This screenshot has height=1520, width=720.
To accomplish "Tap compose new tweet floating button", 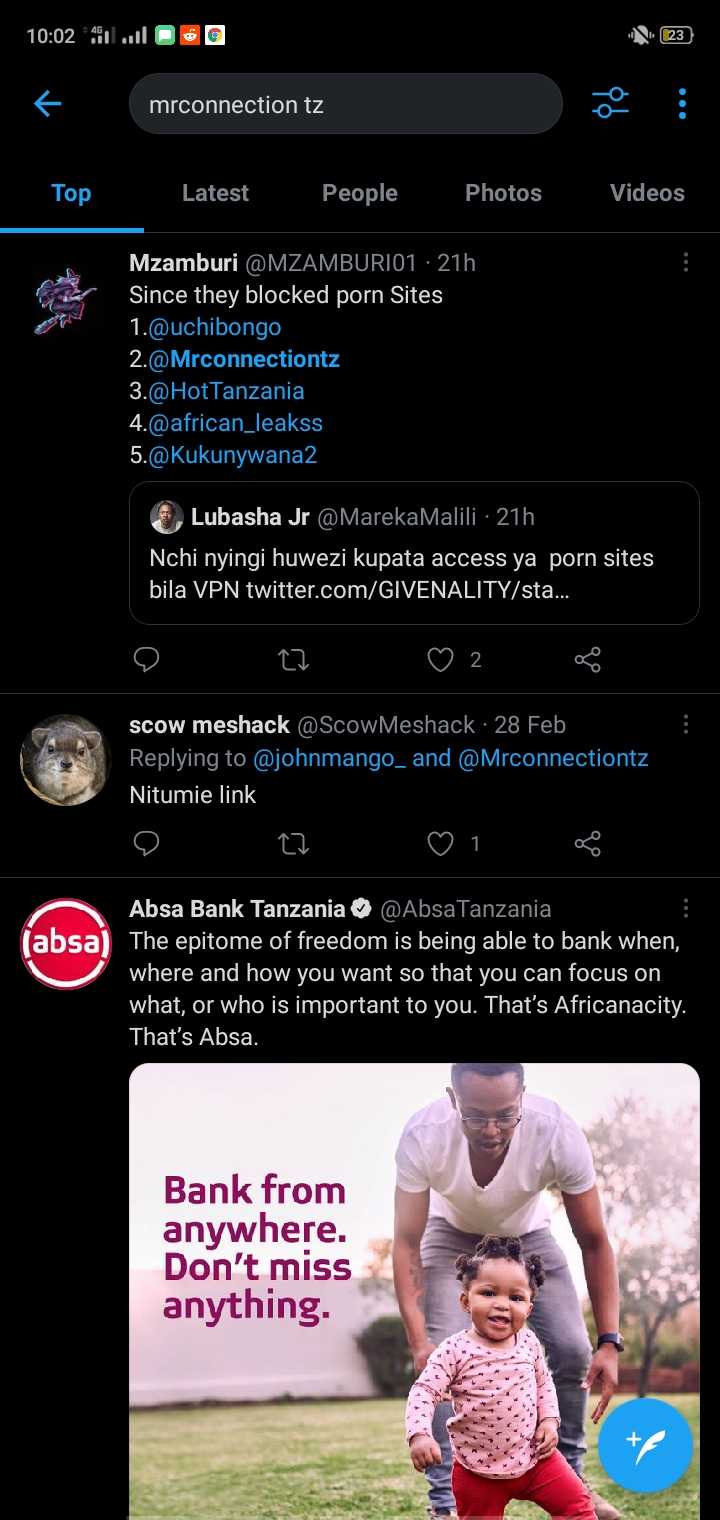I will (645, 1445).
